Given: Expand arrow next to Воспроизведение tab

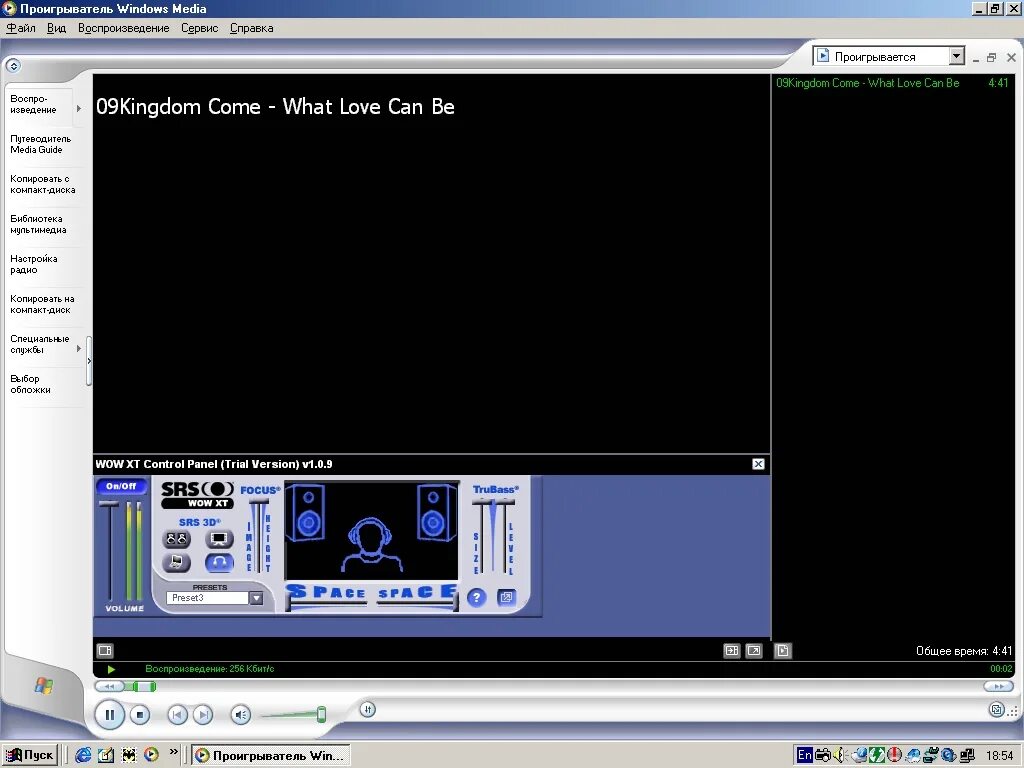Looking at the screenshot, I should 79,108.
